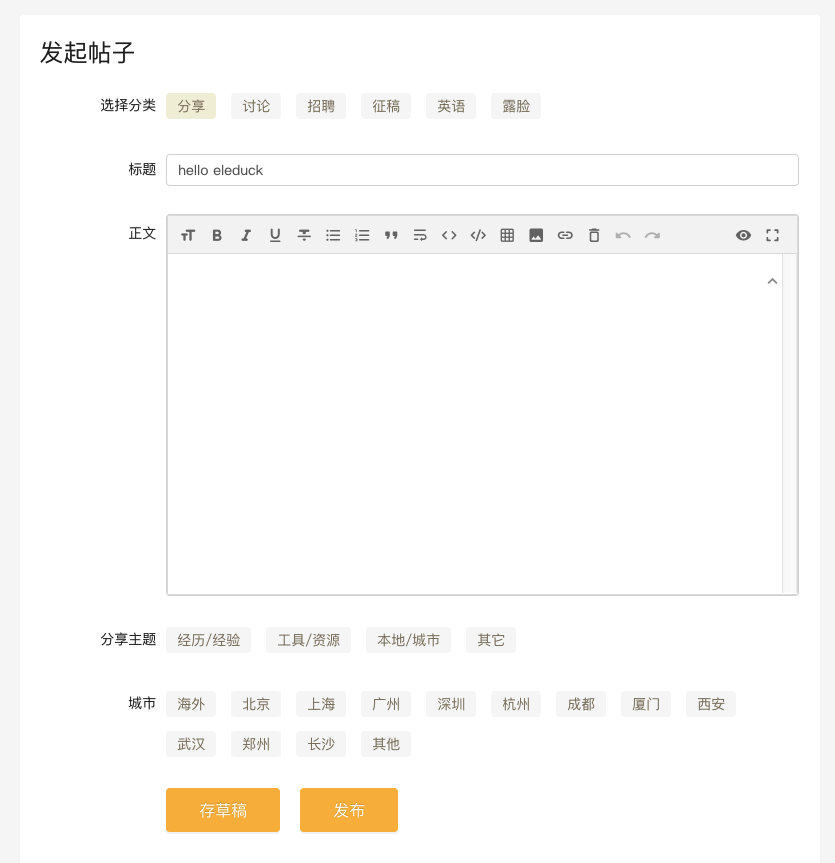
Task: Pick 上海 as the city
Action: click(321, 704)
